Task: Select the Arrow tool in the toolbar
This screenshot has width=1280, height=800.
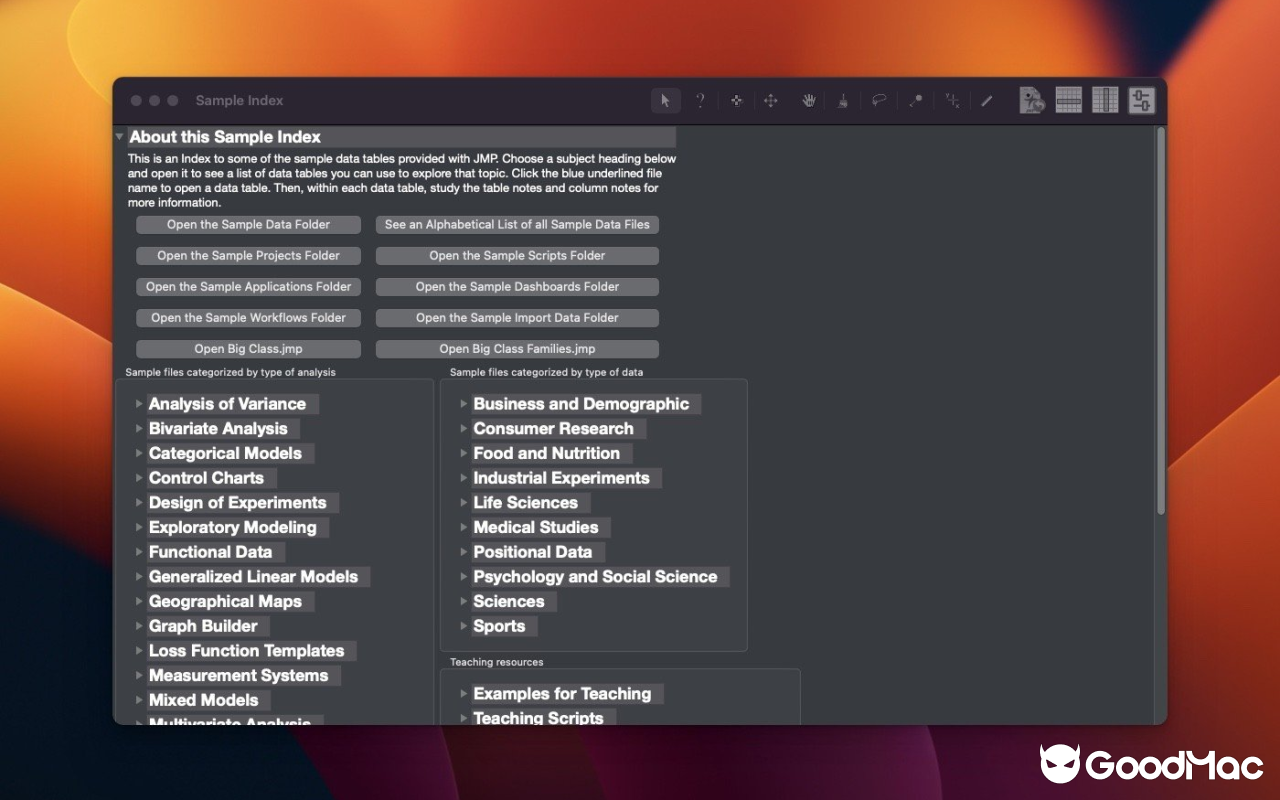Action: [x=664, y=100]
